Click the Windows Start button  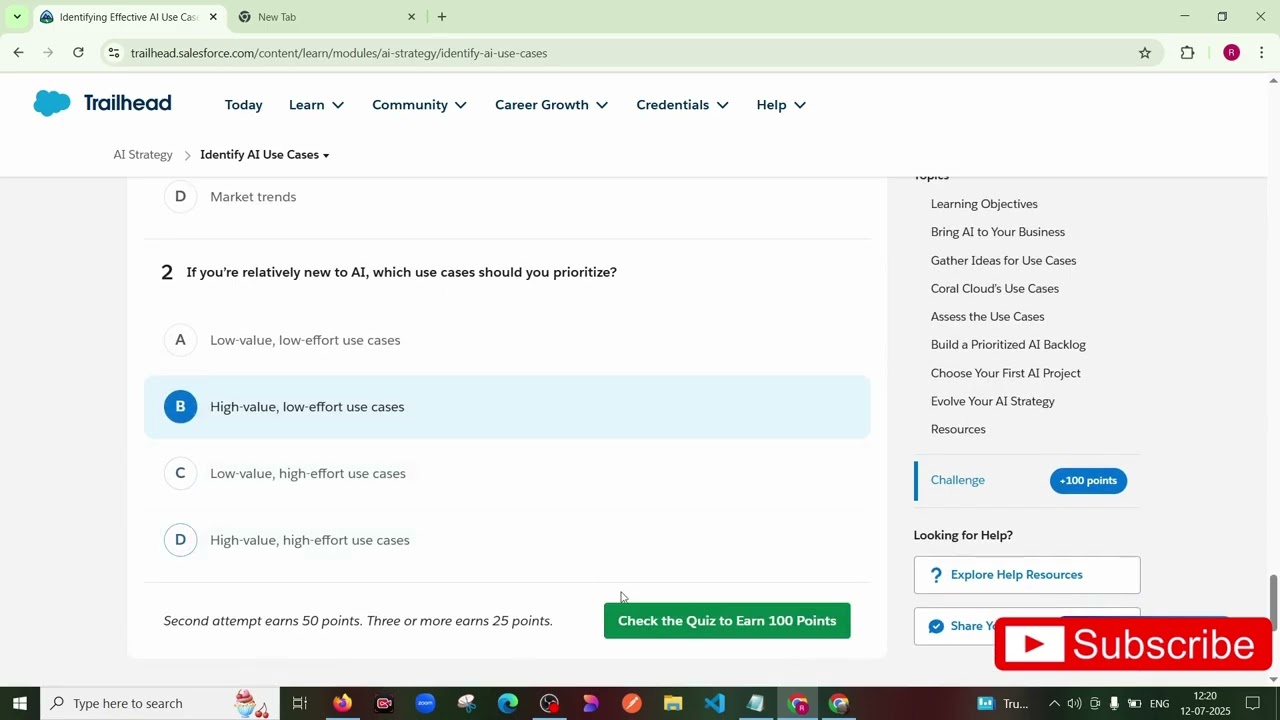(19, 704)
